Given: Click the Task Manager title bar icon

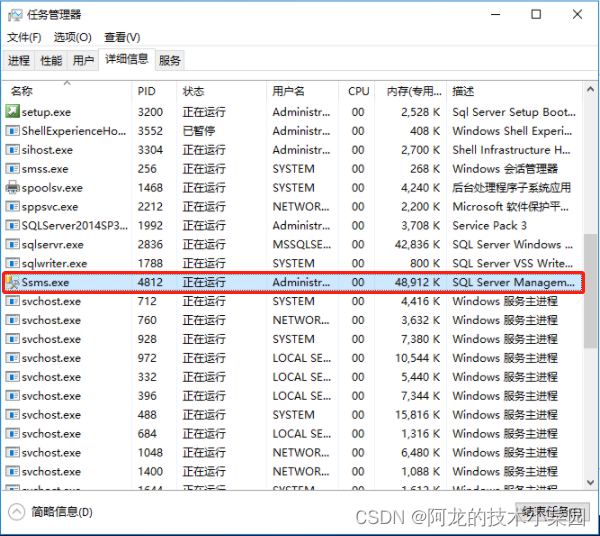Looking at the screenshot, I should [15, 15].
